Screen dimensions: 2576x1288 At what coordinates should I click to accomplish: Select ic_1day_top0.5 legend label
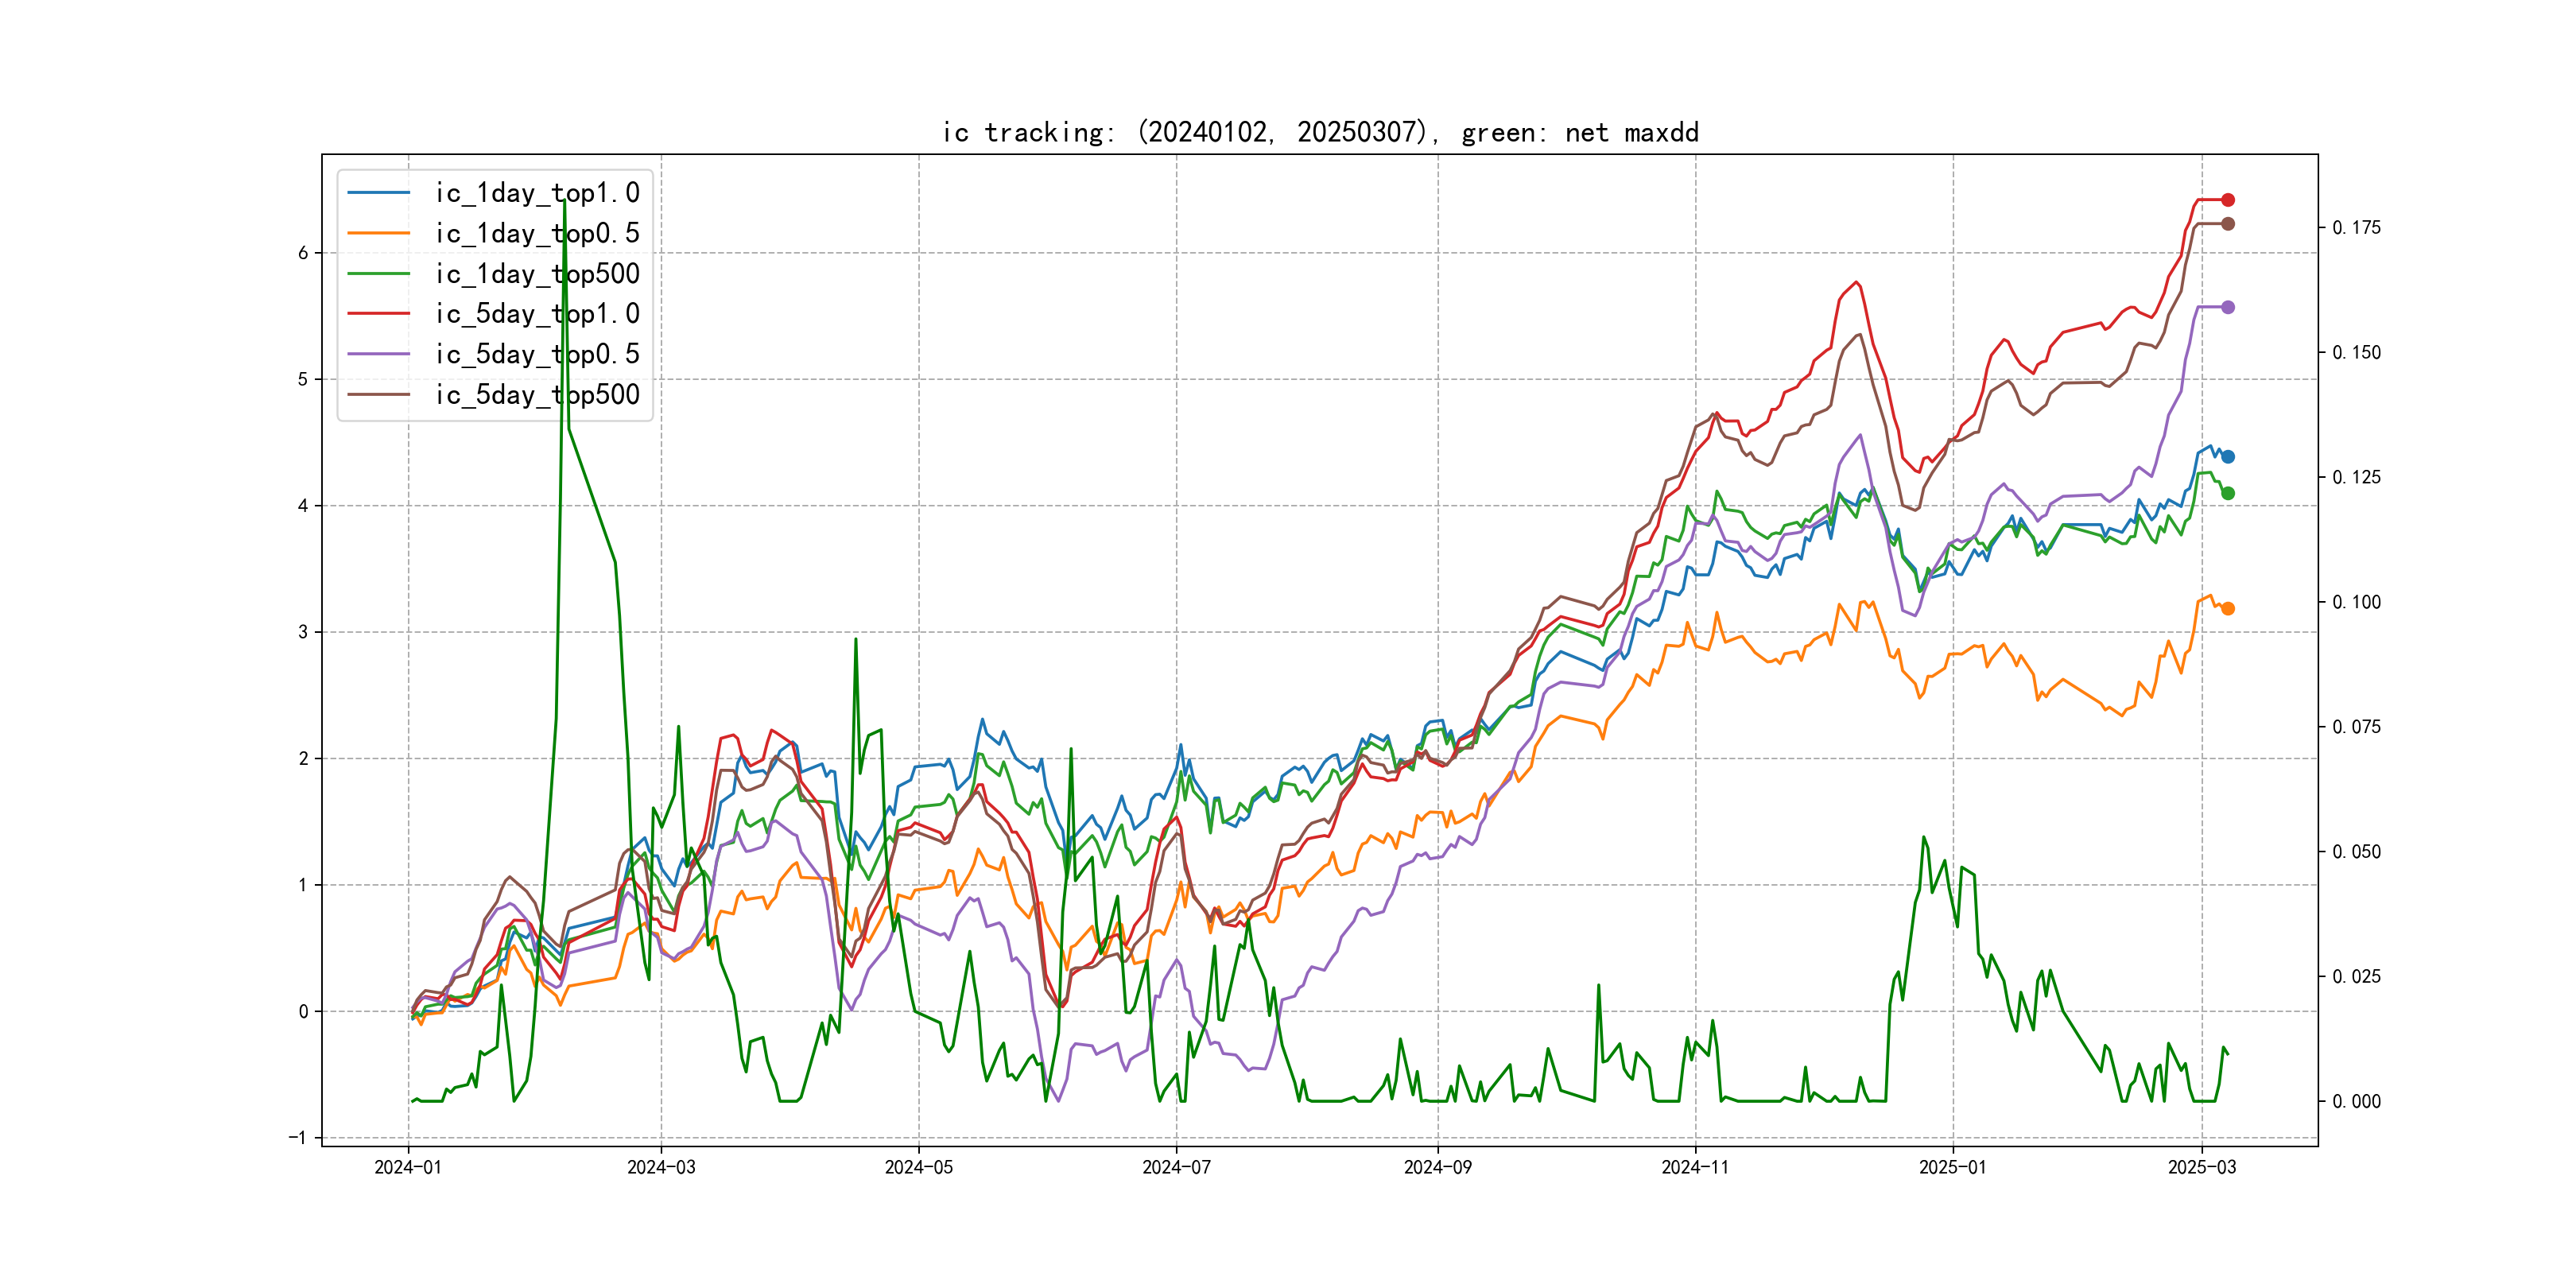tap(537, 233)
